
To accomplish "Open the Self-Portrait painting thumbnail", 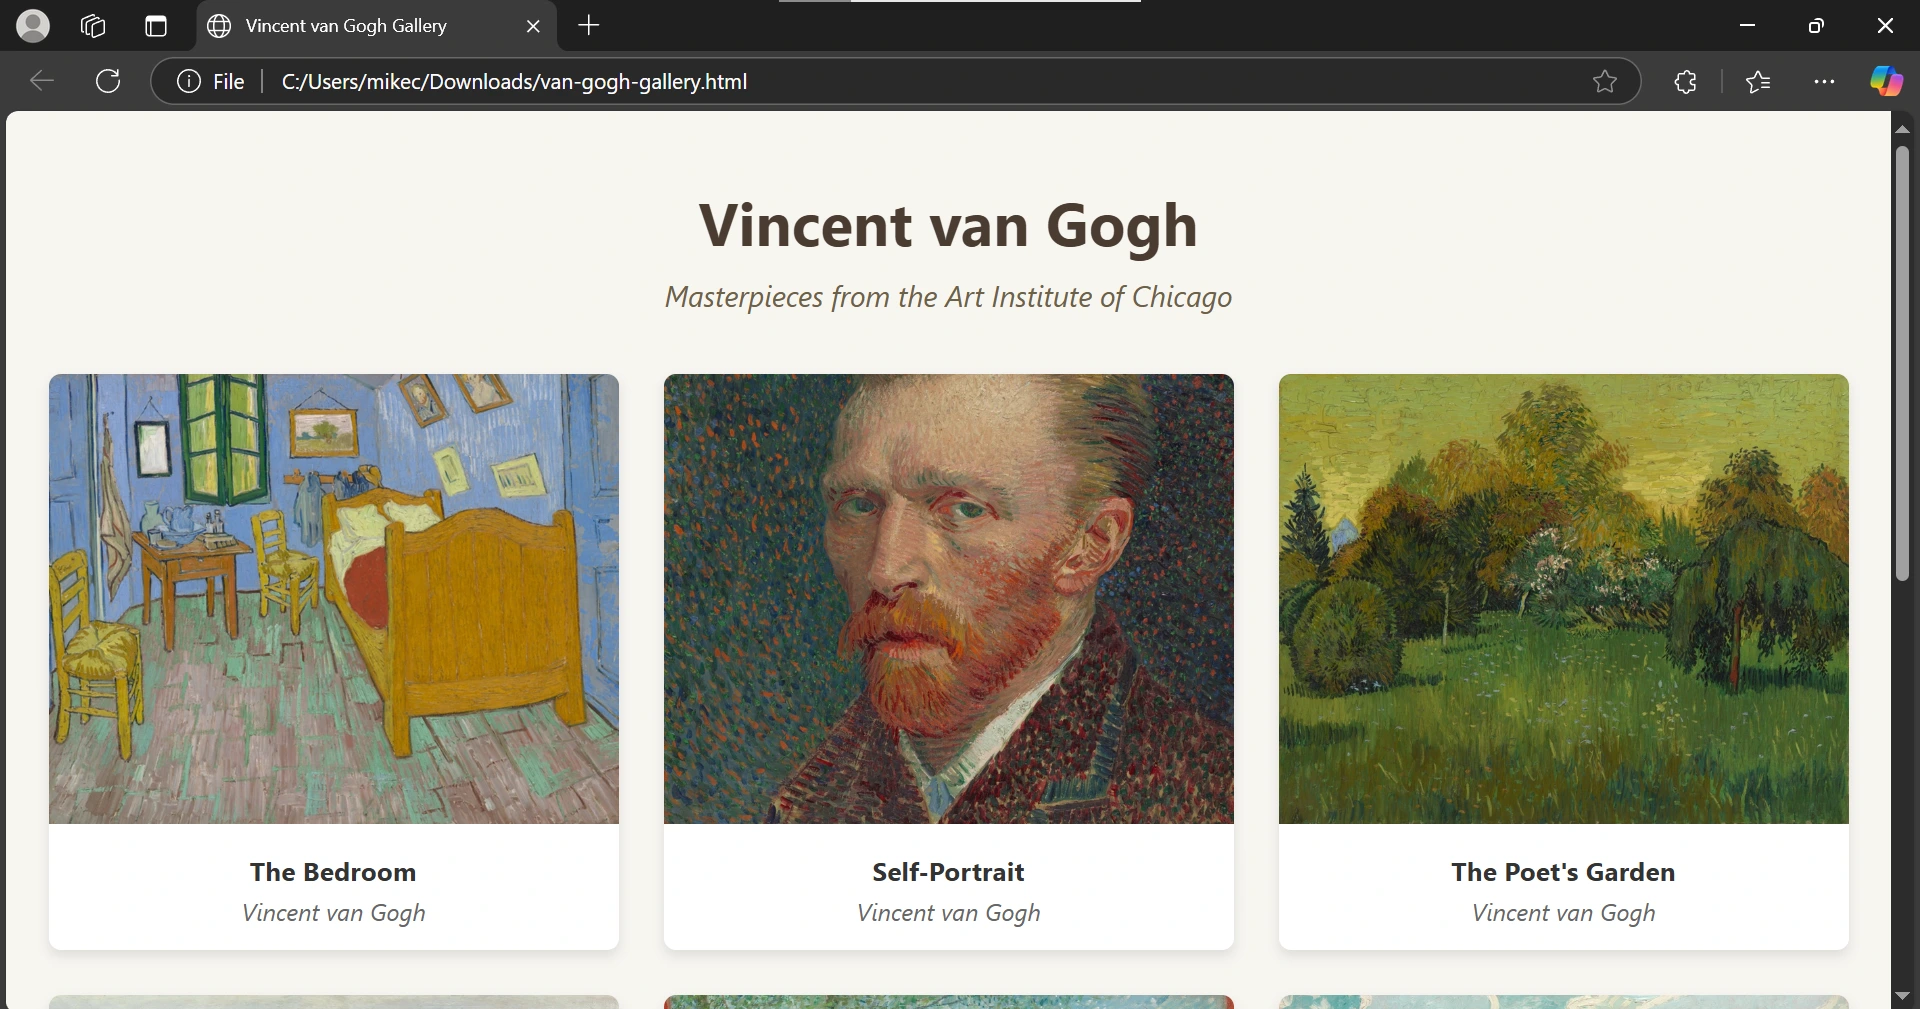I will pyautogui.click(x=949, y=599).
